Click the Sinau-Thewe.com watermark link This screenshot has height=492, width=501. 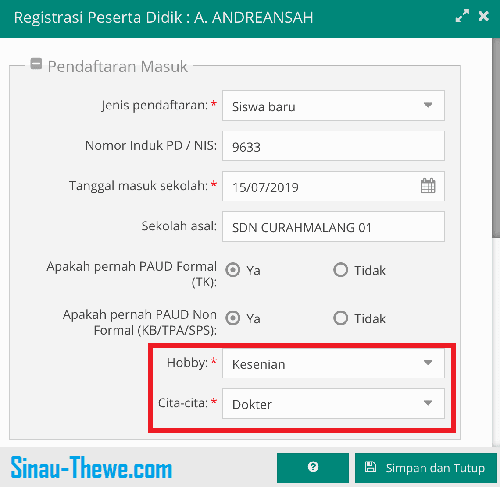91,467
